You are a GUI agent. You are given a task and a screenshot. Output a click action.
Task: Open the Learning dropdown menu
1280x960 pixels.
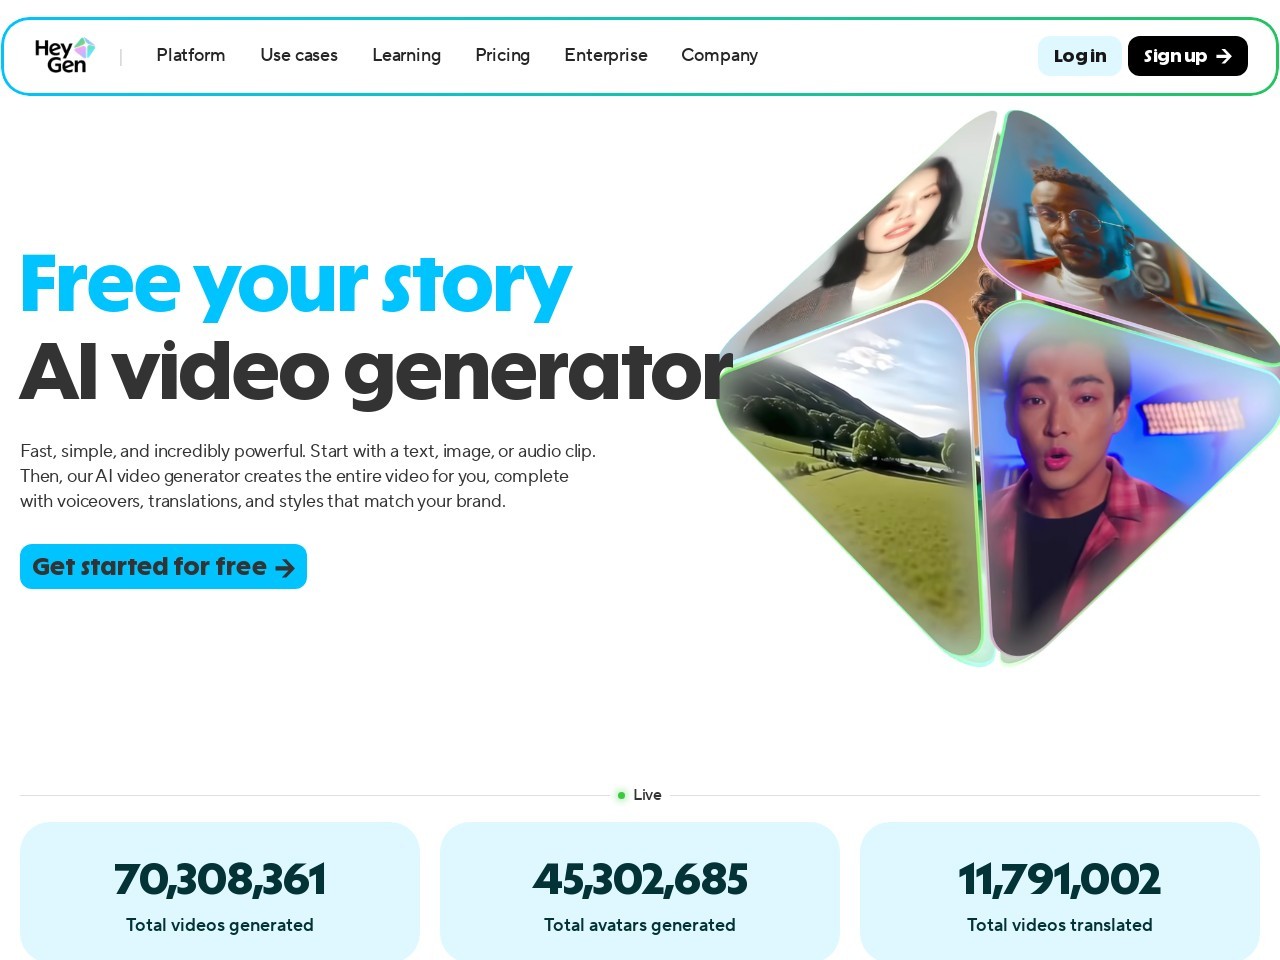tap(406, 55)
